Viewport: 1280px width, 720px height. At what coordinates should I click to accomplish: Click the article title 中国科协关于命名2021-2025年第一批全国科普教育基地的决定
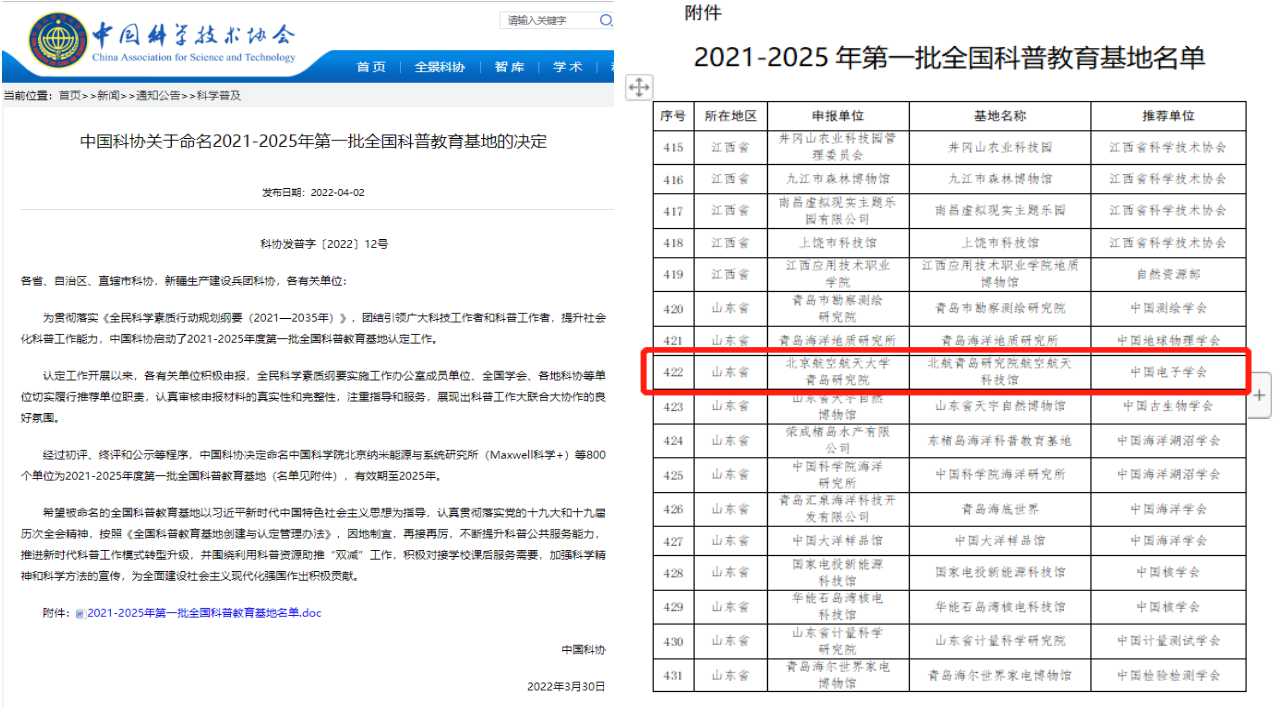click(314, 141)
